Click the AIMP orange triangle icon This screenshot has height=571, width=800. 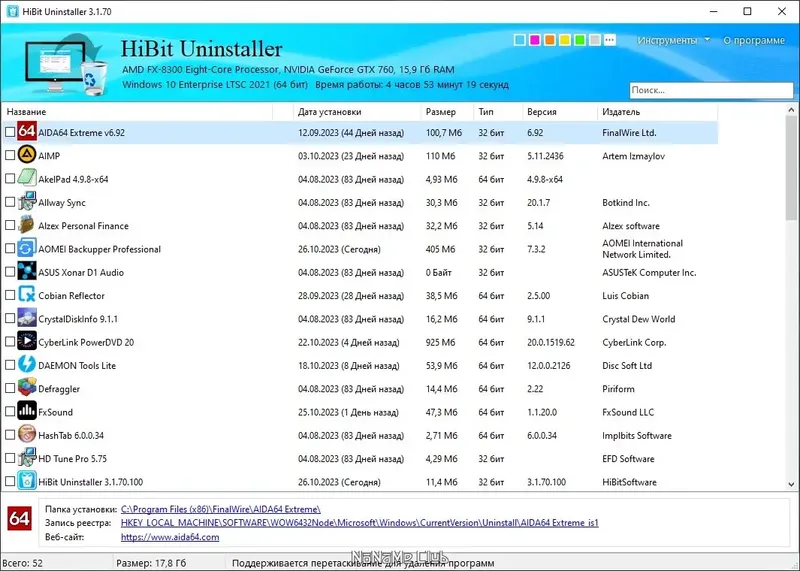pyautogui.click(x=27, y=154)
